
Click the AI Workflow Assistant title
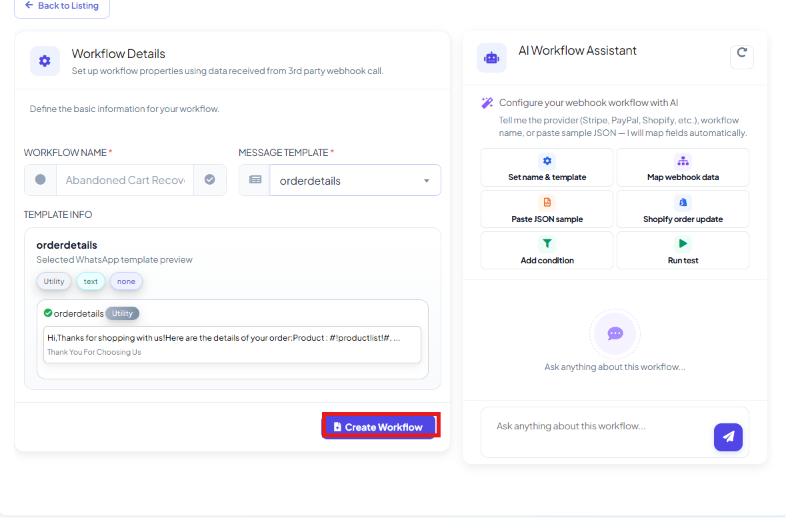(577, 51)
